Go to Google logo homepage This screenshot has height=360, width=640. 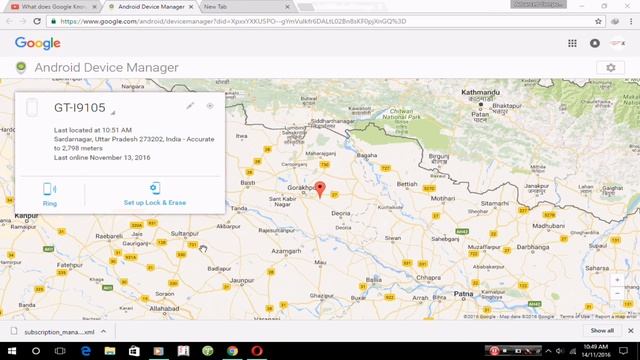click(x=38, y=43)
